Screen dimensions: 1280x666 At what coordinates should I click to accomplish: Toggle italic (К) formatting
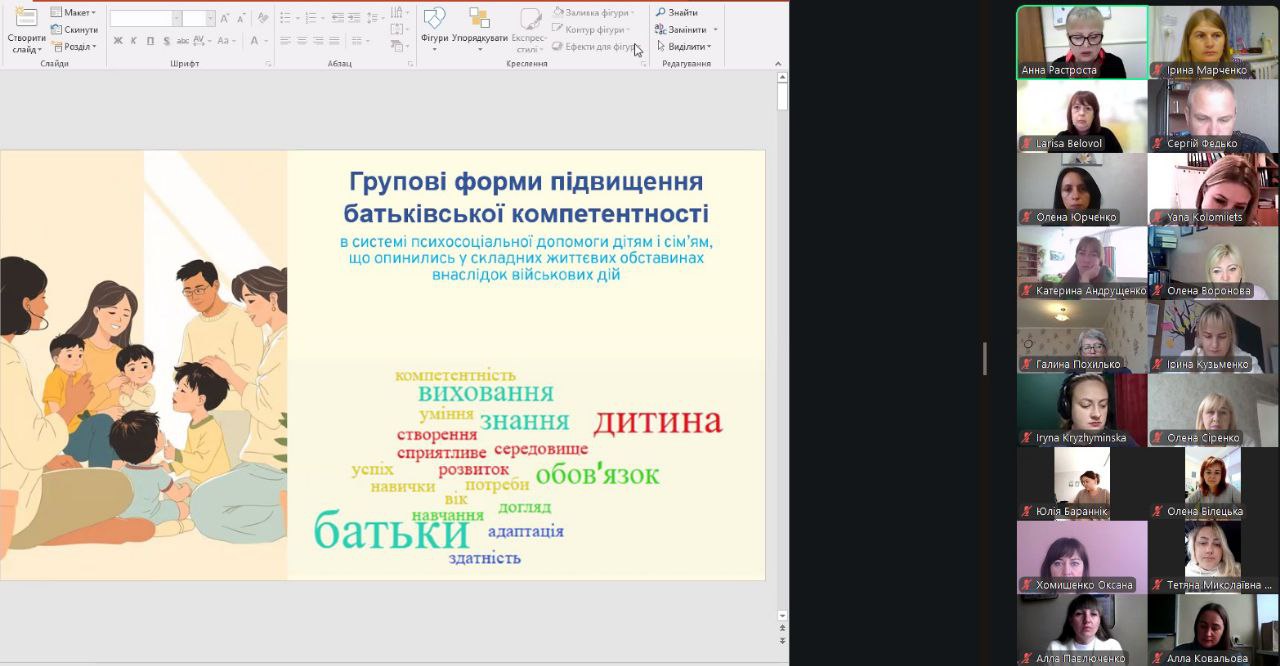(134, 41)
